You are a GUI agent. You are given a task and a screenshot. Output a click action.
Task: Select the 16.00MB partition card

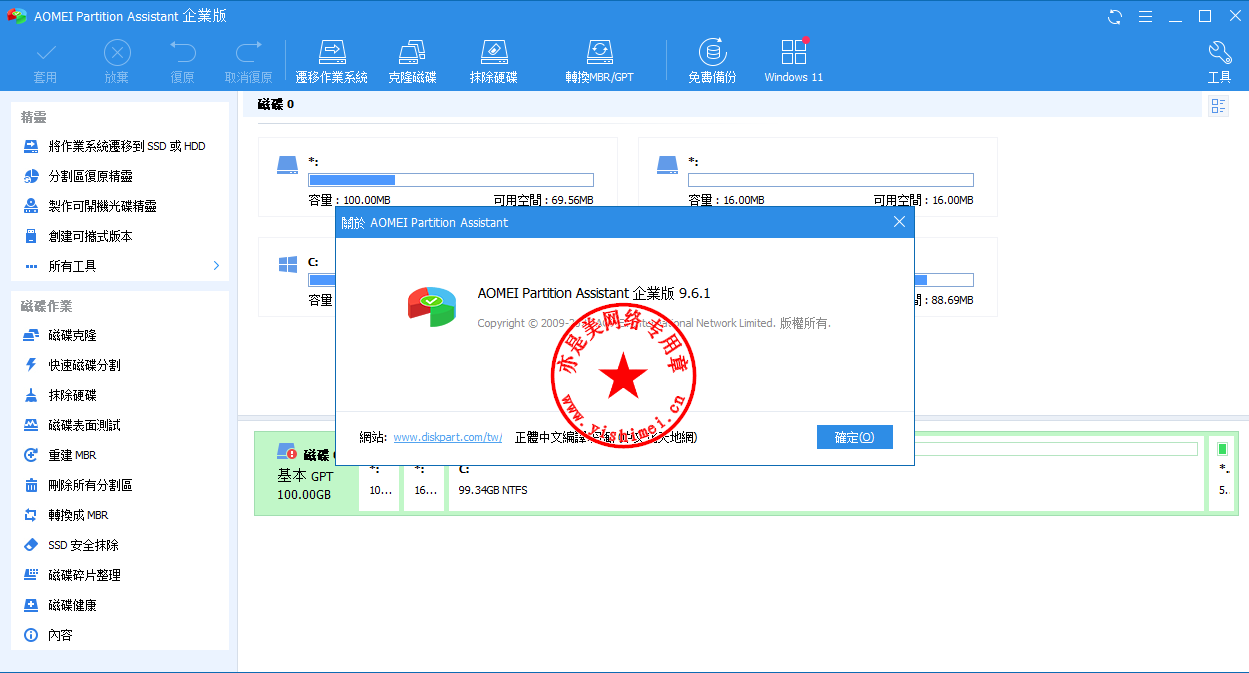pos(817,177)
